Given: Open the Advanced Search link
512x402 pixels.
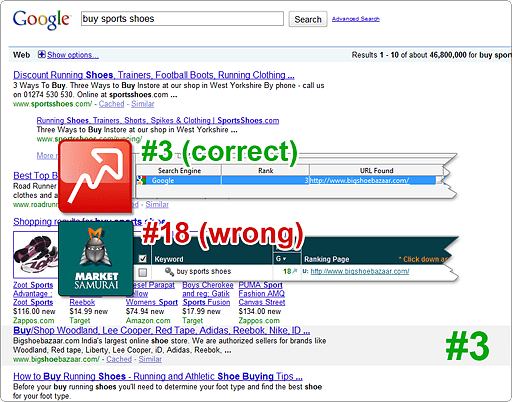Looking at the screenshot, I should (x=356, y=19).
